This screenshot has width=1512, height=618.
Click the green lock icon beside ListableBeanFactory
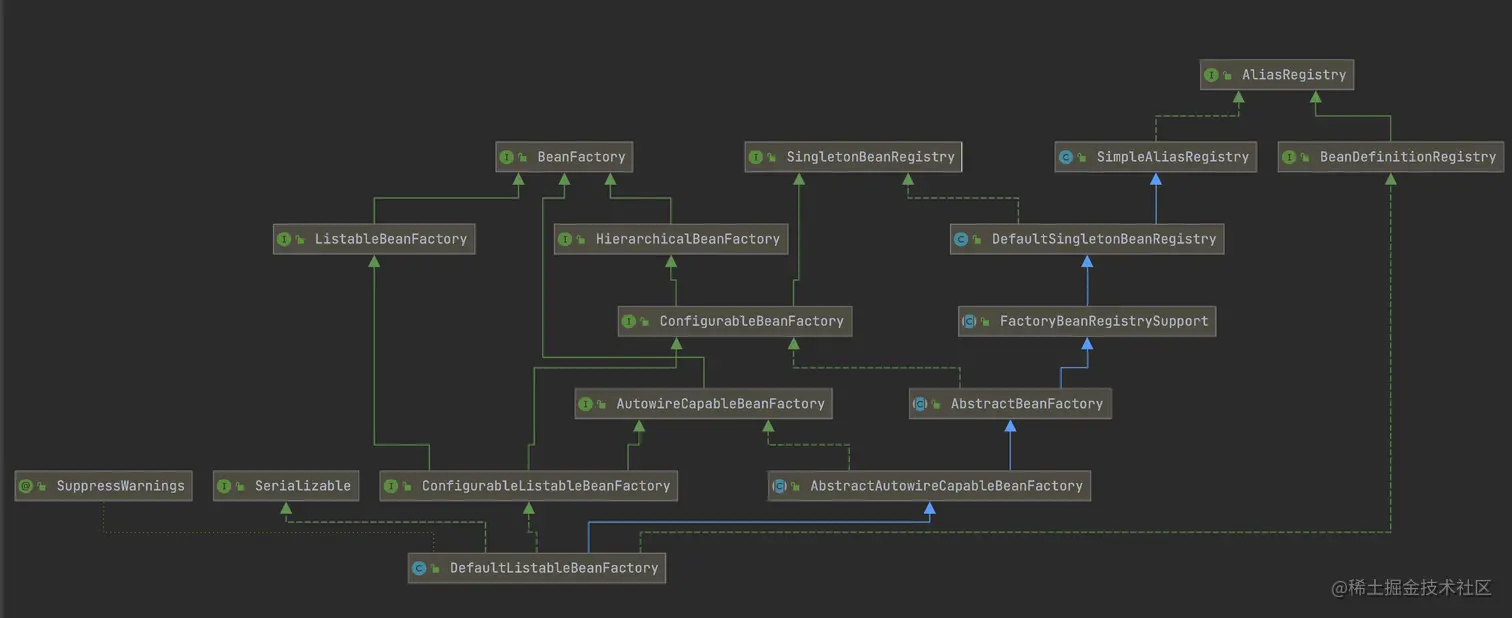[x=301, y=240]
